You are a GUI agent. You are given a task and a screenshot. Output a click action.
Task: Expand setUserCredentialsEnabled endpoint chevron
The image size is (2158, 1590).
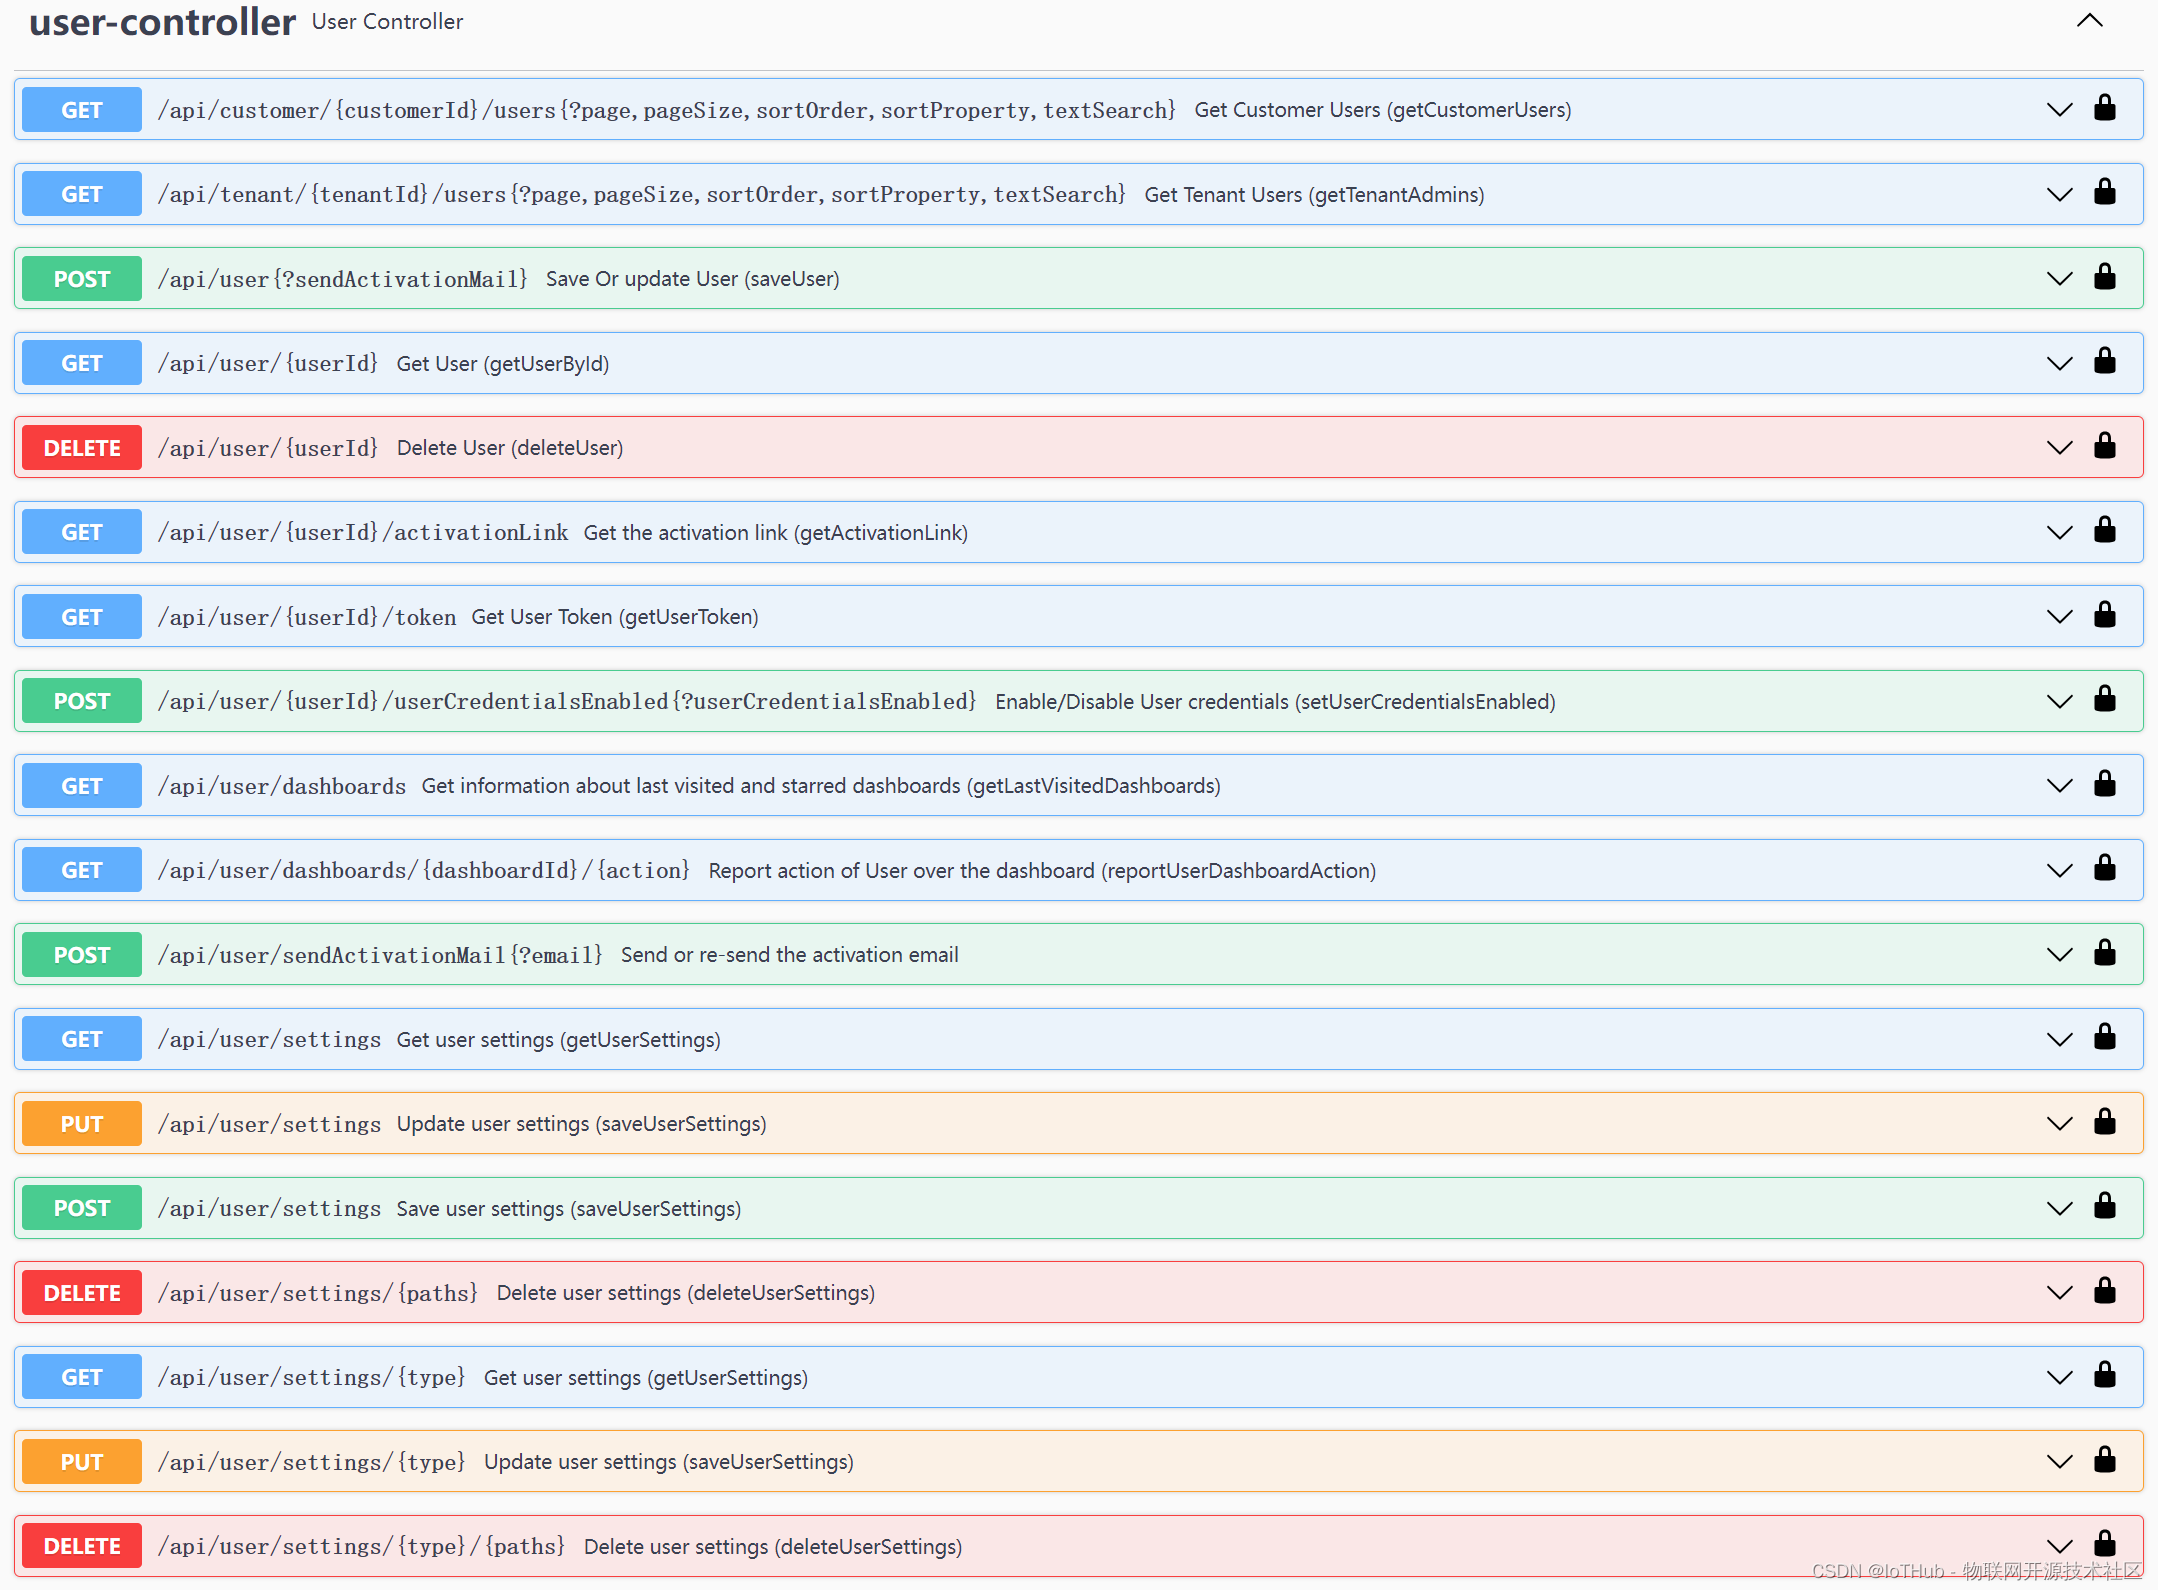pos(2059,701)
